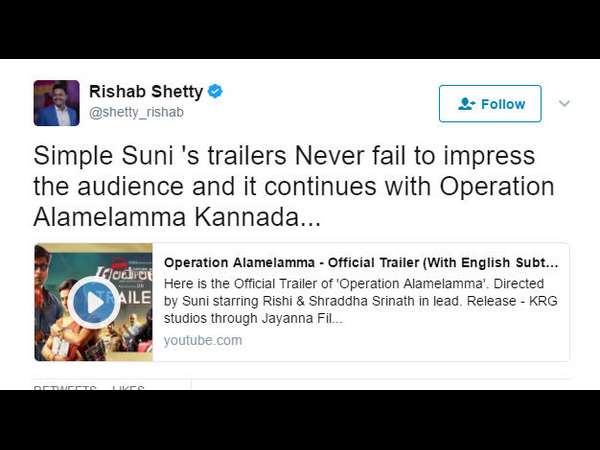The height and width of the screenshot is (450, 600).
Task: Click the Kannada title text on thumbnail
Action: [124, 274]
